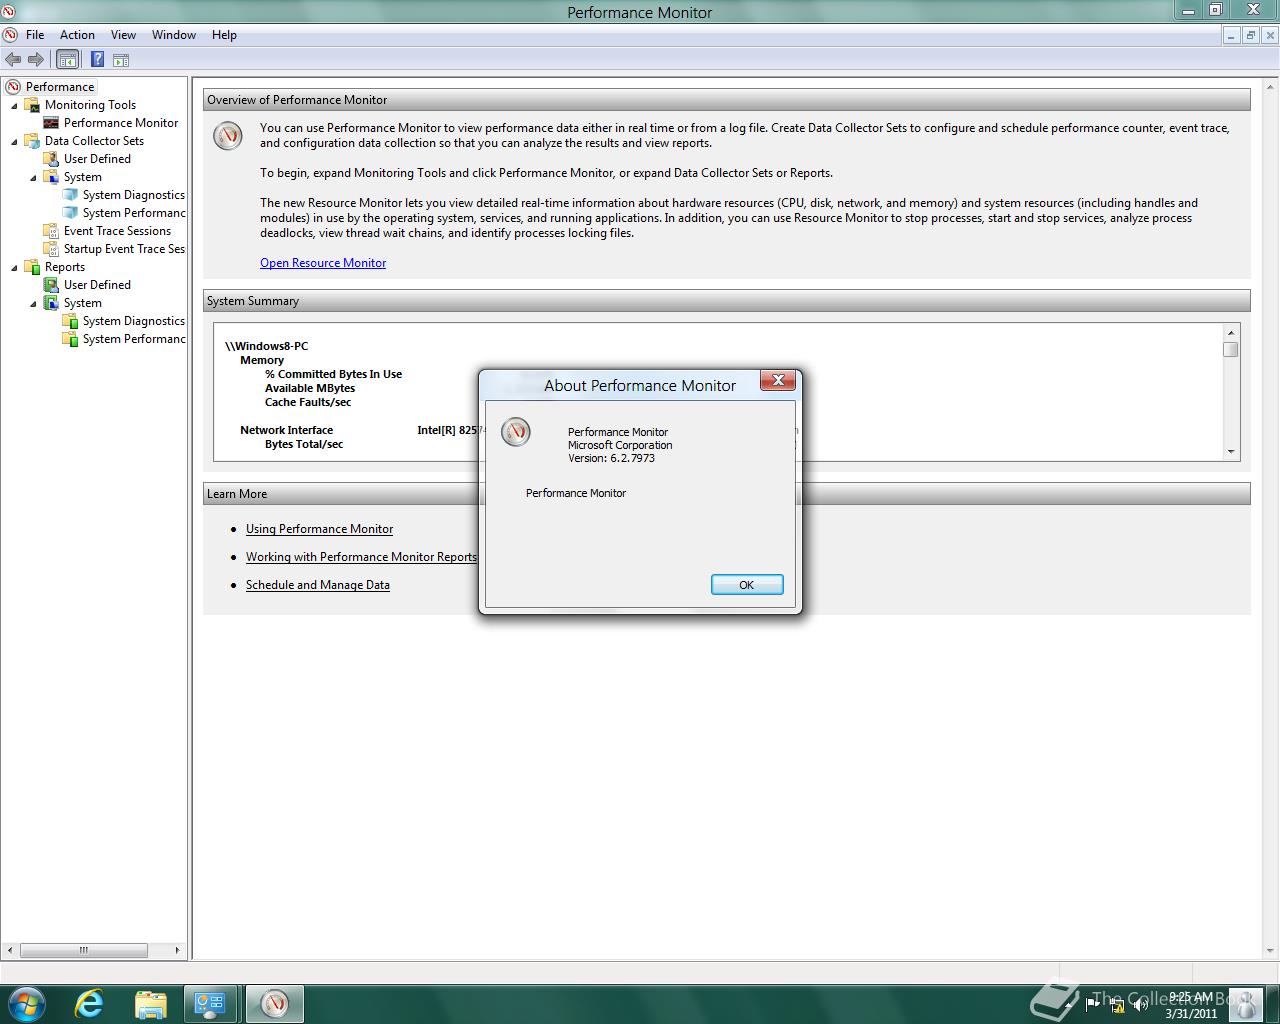Open the View menu

tap(123, 35)
